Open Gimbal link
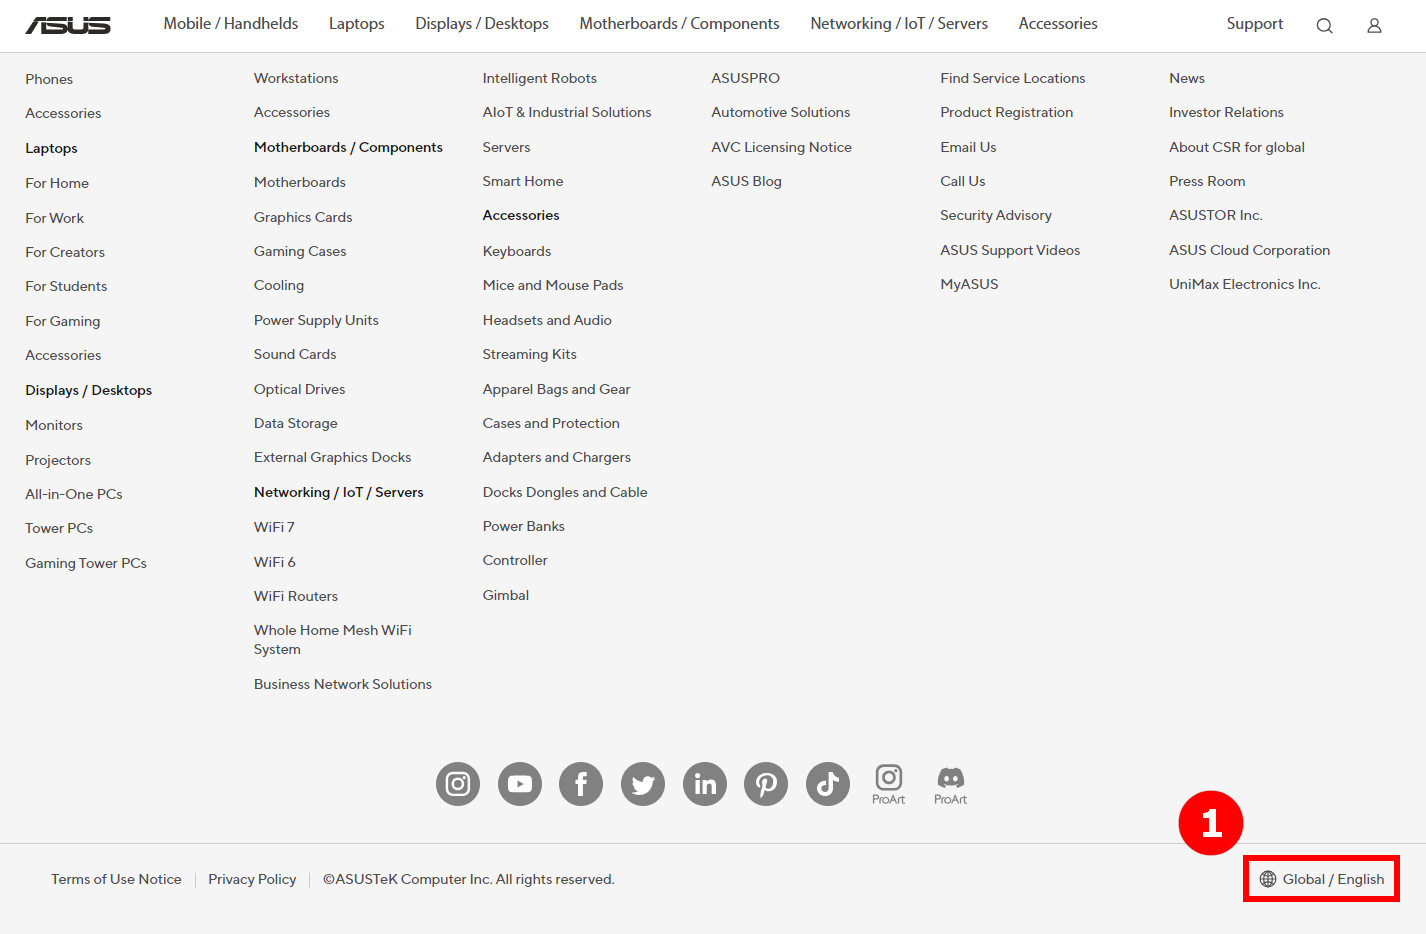This screenshot has width=1426, height=934. click(x=506, y=595)
